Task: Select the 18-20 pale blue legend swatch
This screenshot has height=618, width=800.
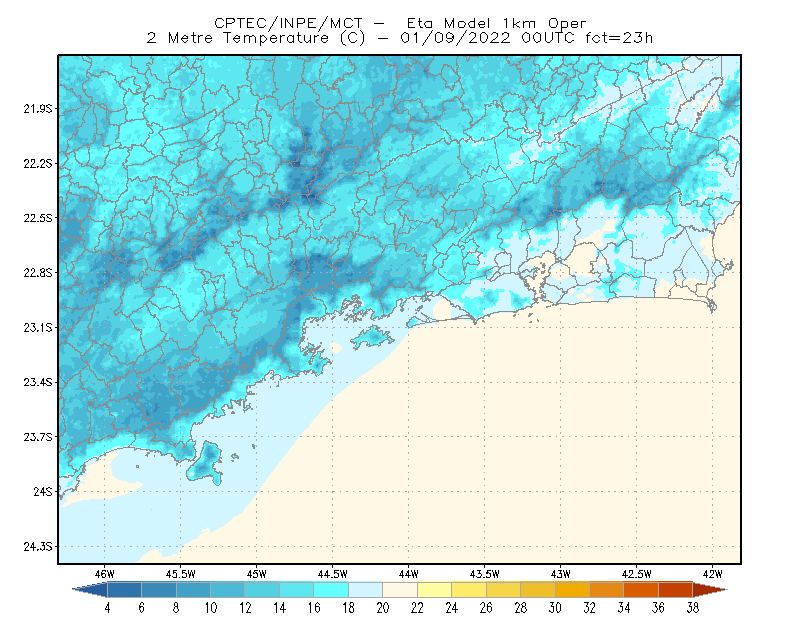Action: [365, 590]
